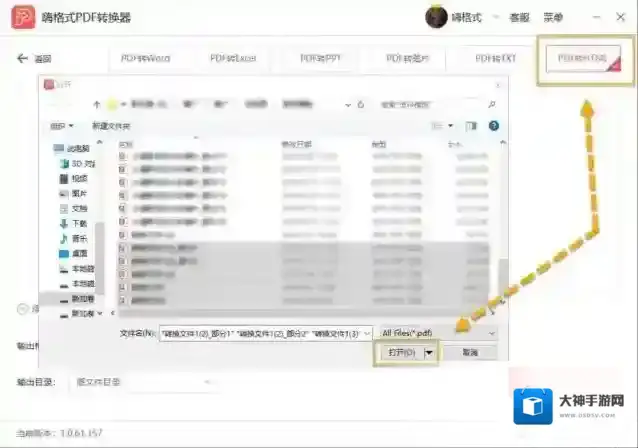Screen dimensions: 638x448
Task: Expand the address bar path history chevron
Action: pos(348,105)
